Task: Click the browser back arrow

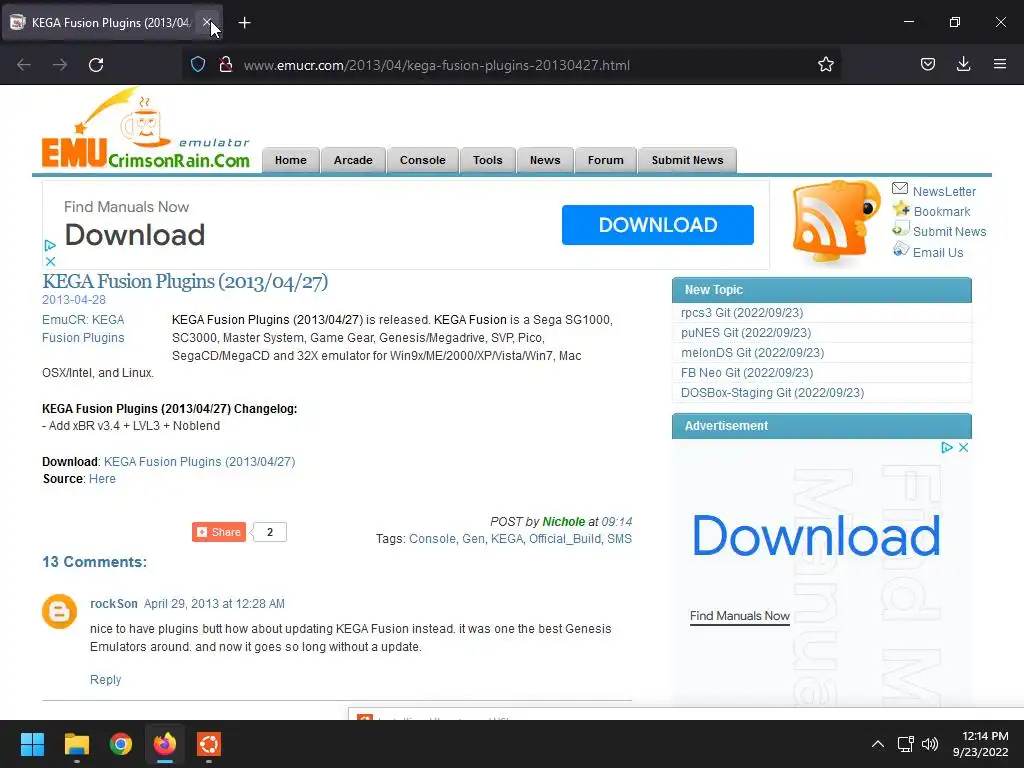Action: click(24, 65)
